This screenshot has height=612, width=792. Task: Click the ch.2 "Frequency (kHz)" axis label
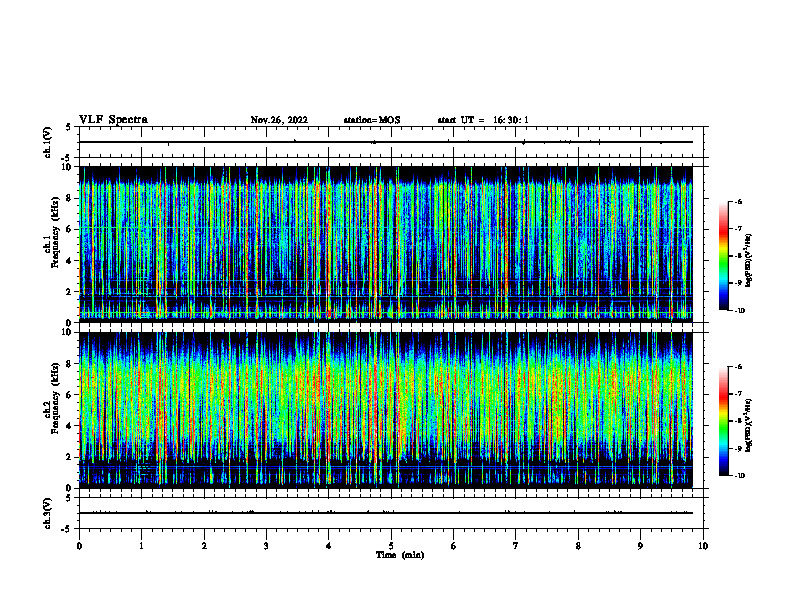tap(55, 398)
